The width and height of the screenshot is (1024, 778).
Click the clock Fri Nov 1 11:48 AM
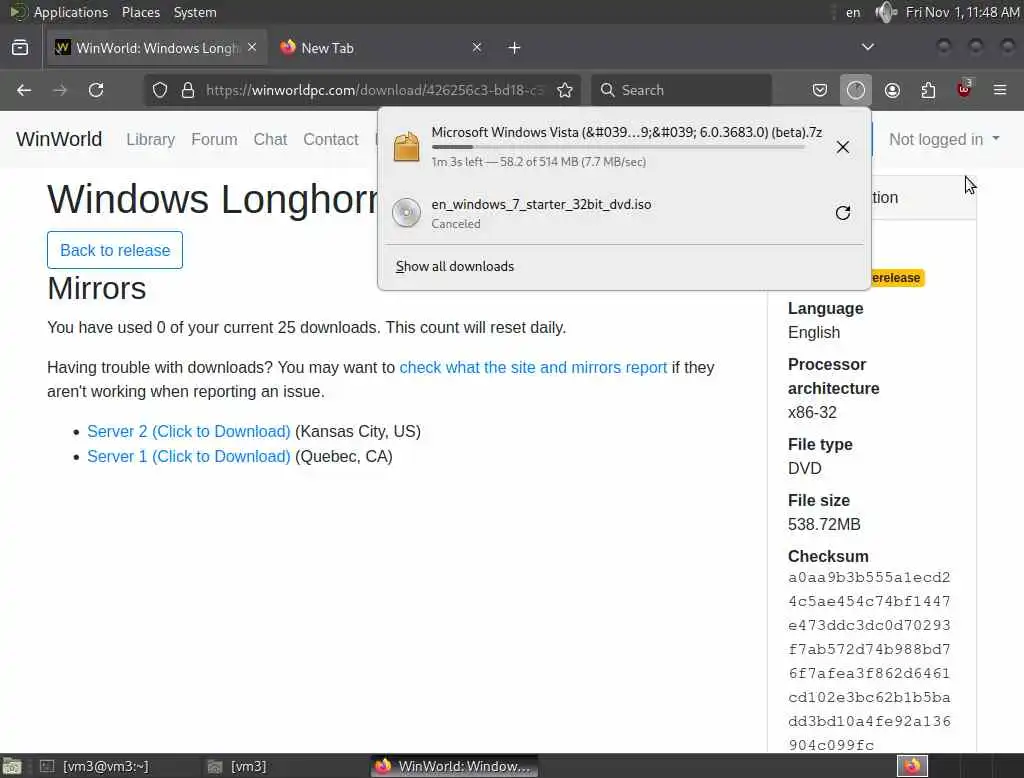[x=963, y=12]
